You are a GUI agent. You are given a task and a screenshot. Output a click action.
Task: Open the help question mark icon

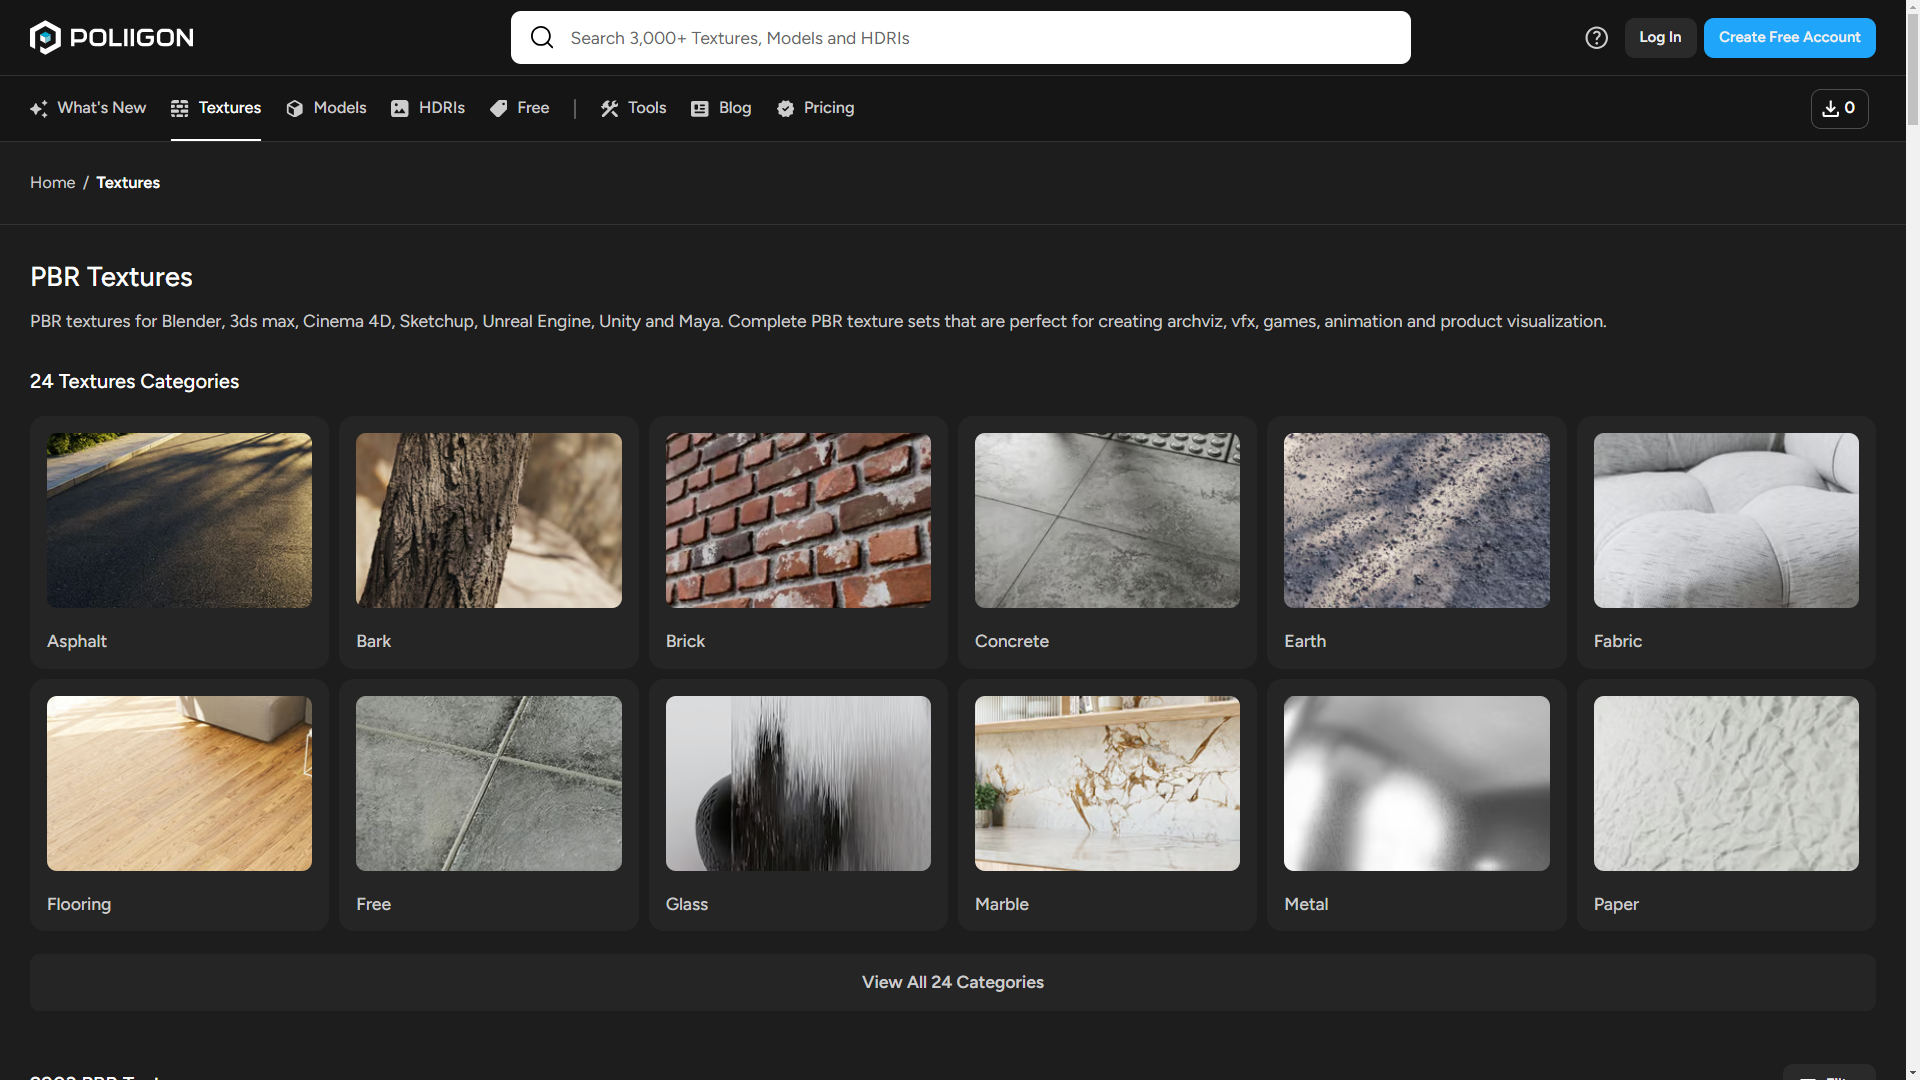tap(1597, 38)
